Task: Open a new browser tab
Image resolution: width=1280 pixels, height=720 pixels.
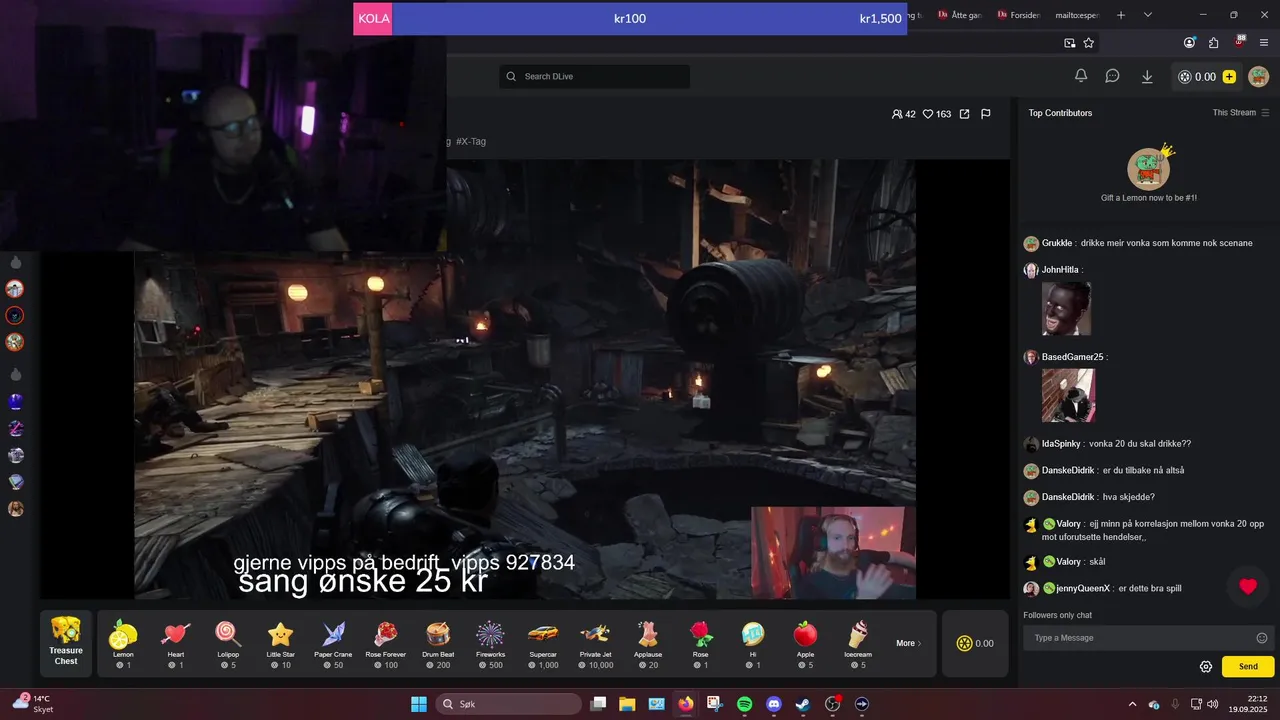Action: (1121, 15)
